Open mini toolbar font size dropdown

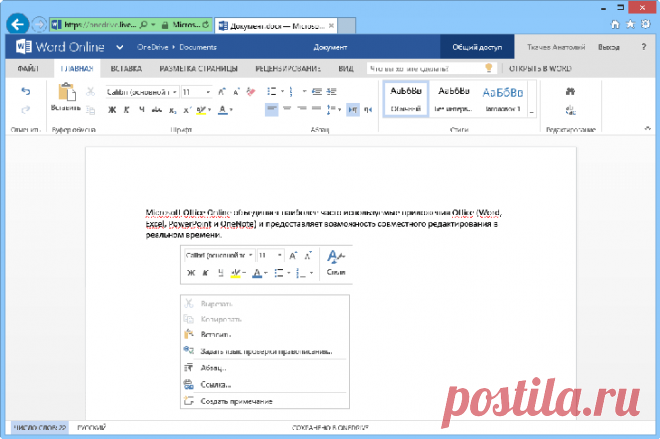coord(279,255)
